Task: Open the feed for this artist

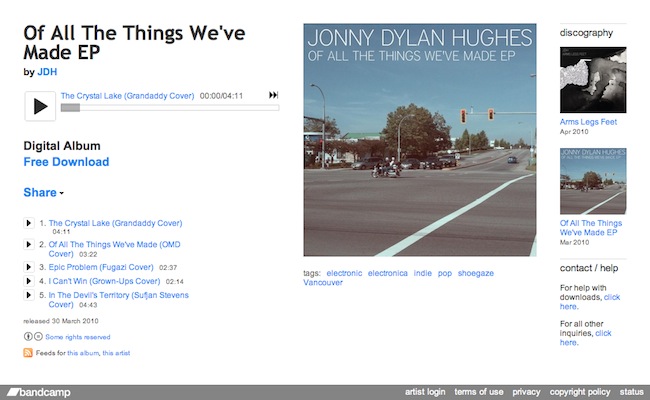Action: [x=116, y=353]
